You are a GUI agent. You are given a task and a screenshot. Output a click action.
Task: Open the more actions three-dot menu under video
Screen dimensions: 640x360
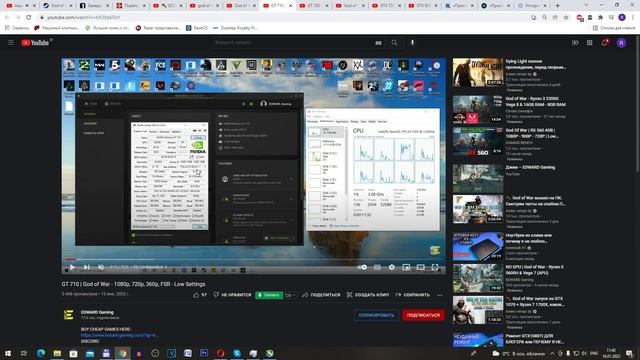(440, 295)
